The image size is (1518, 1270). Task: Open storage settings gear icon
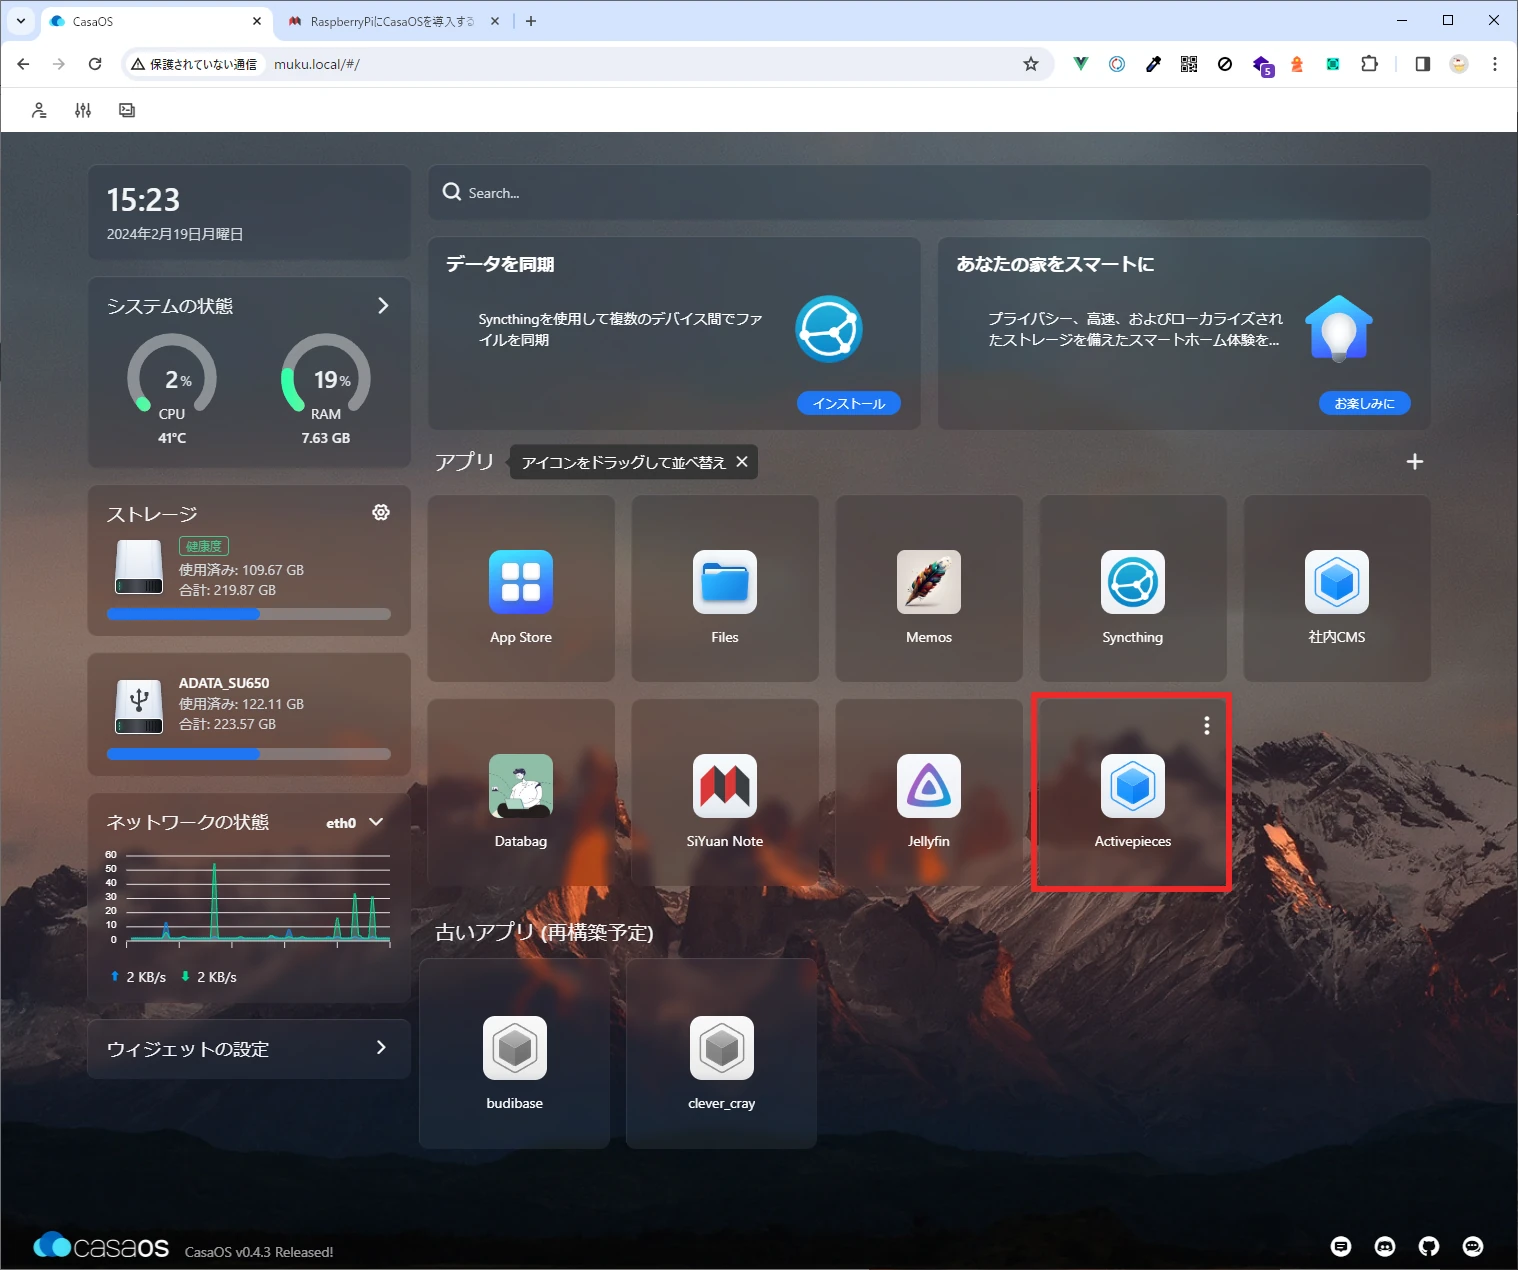pyautogui.click(x=381, y=512)
